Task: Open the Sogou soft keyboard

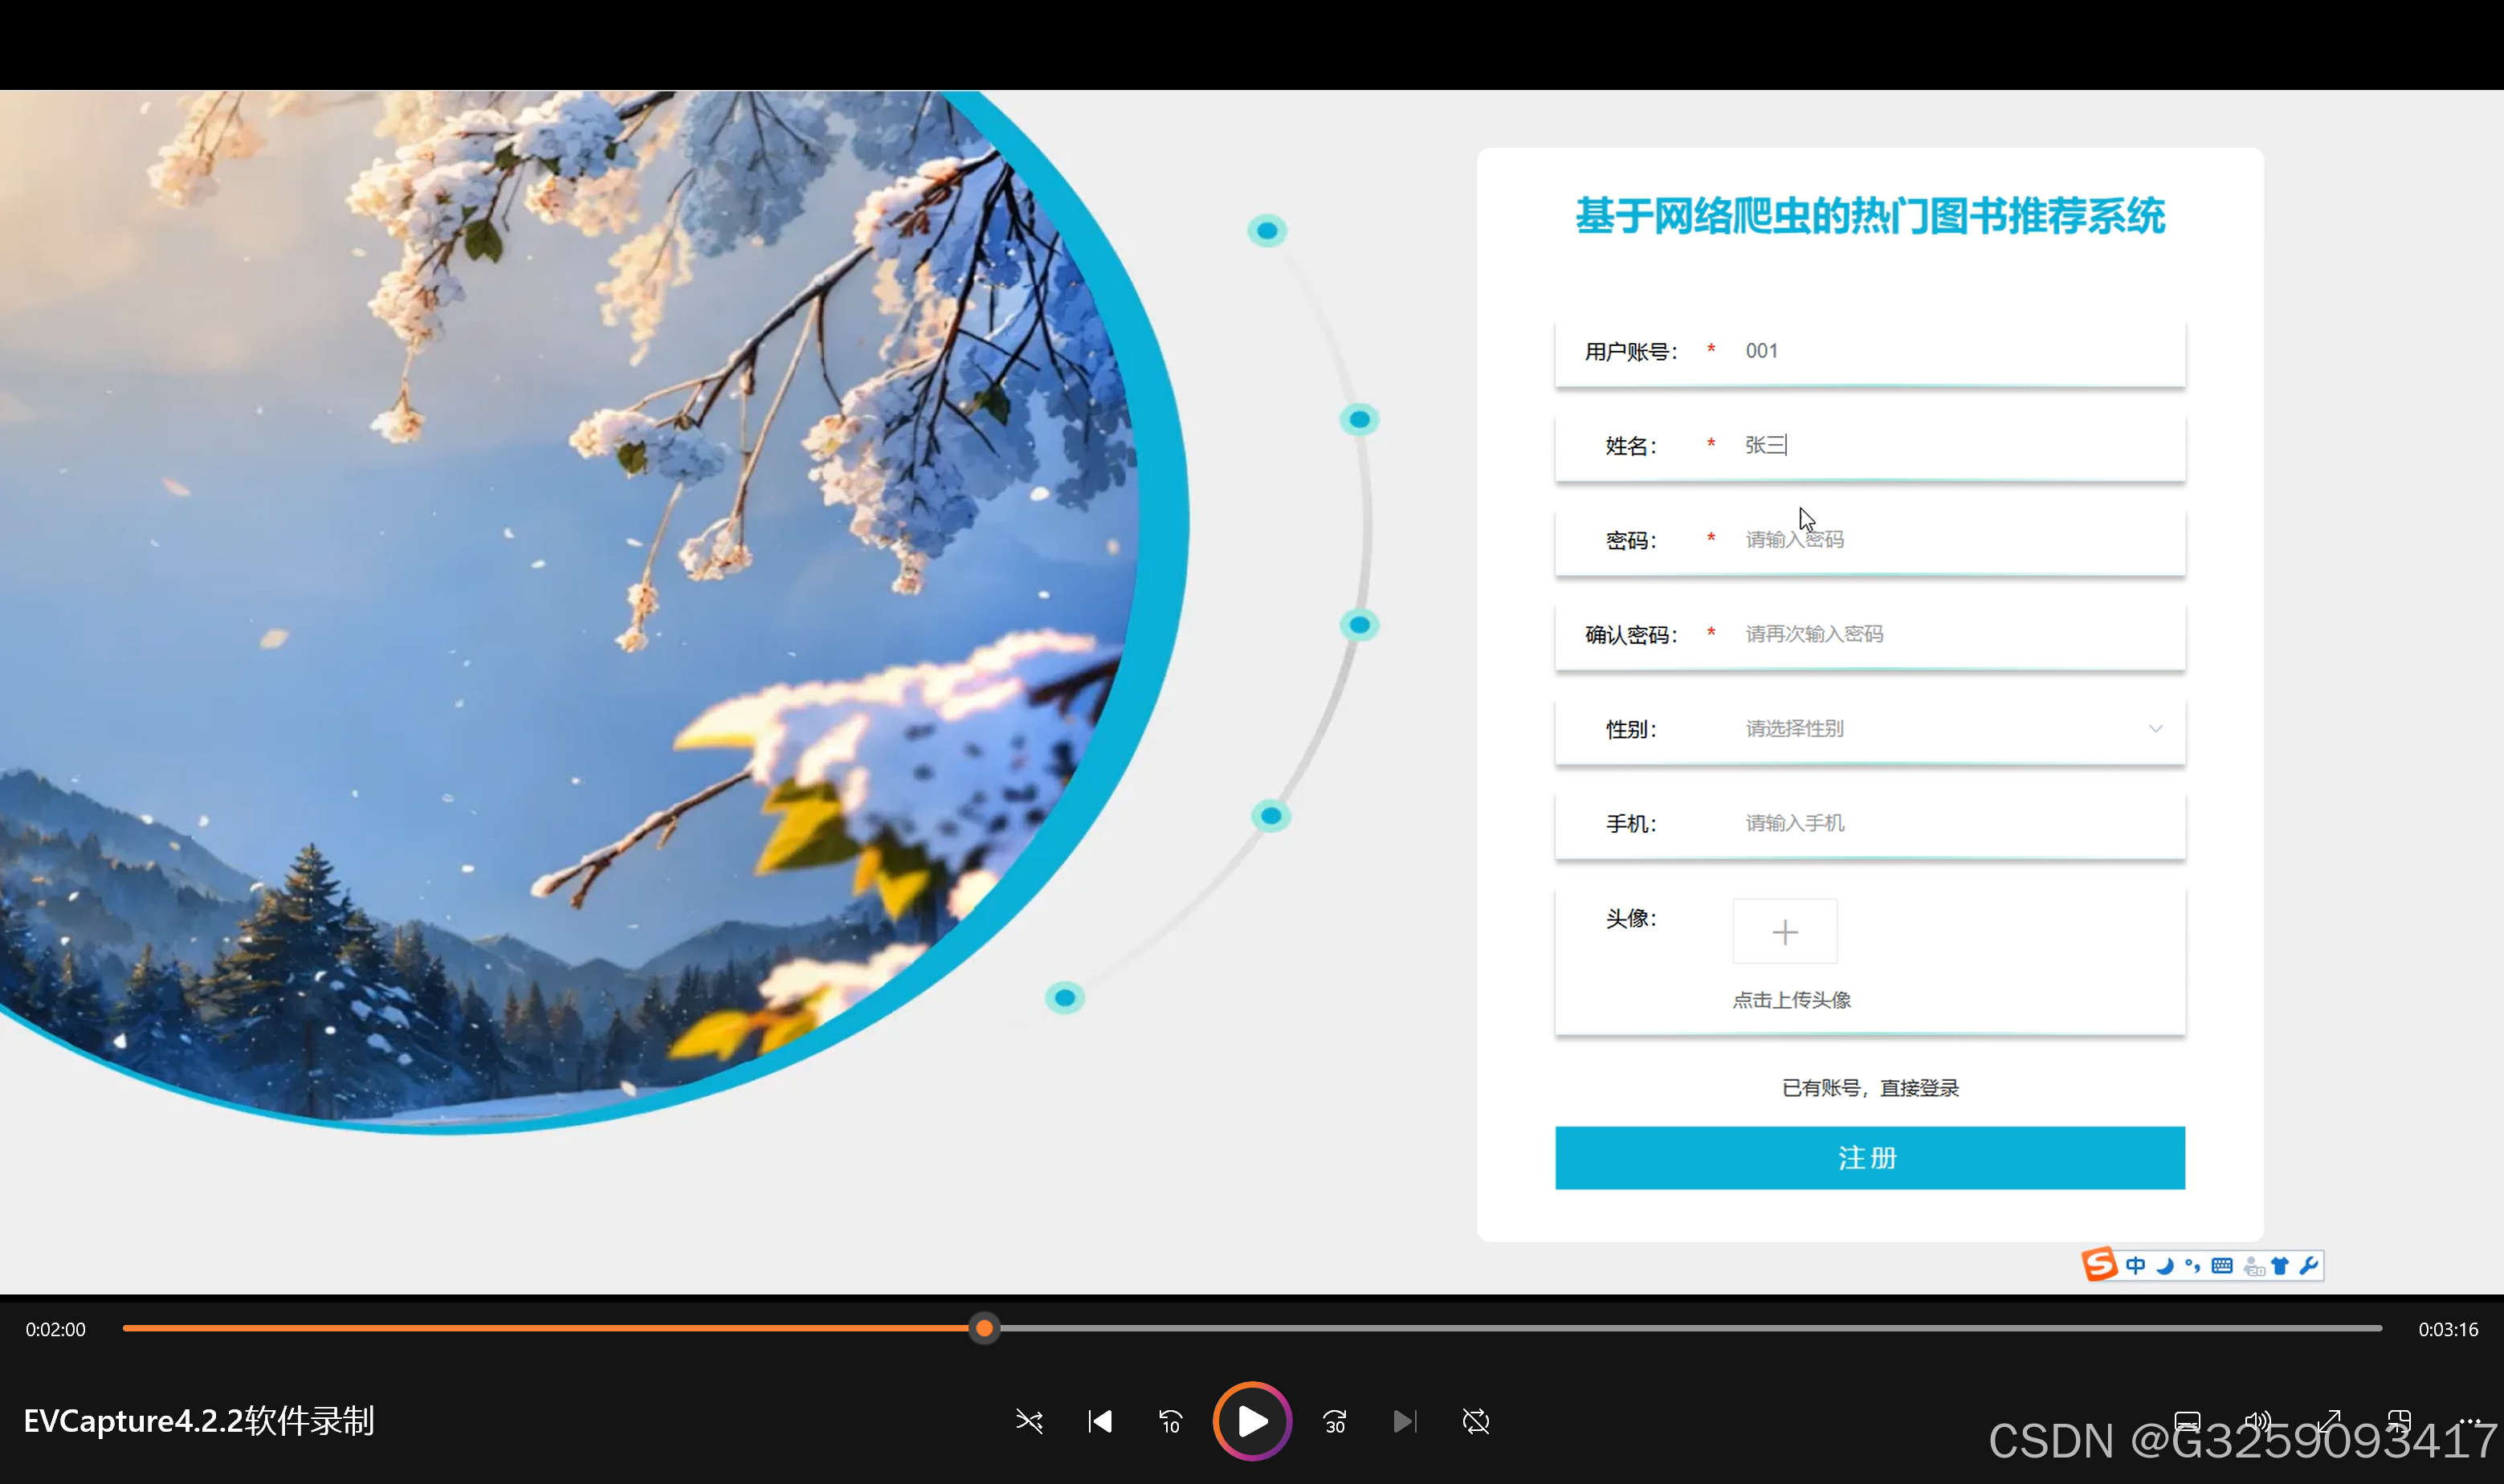Action: point(2222,1266)
